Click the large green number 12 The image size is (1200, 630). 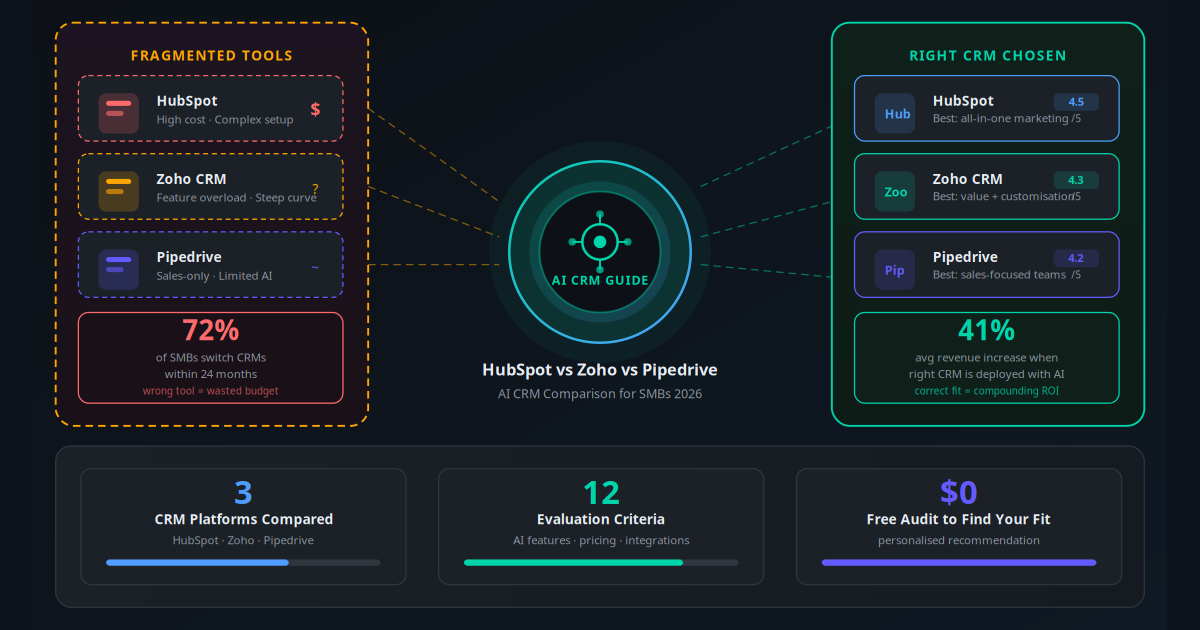(601, 492)
